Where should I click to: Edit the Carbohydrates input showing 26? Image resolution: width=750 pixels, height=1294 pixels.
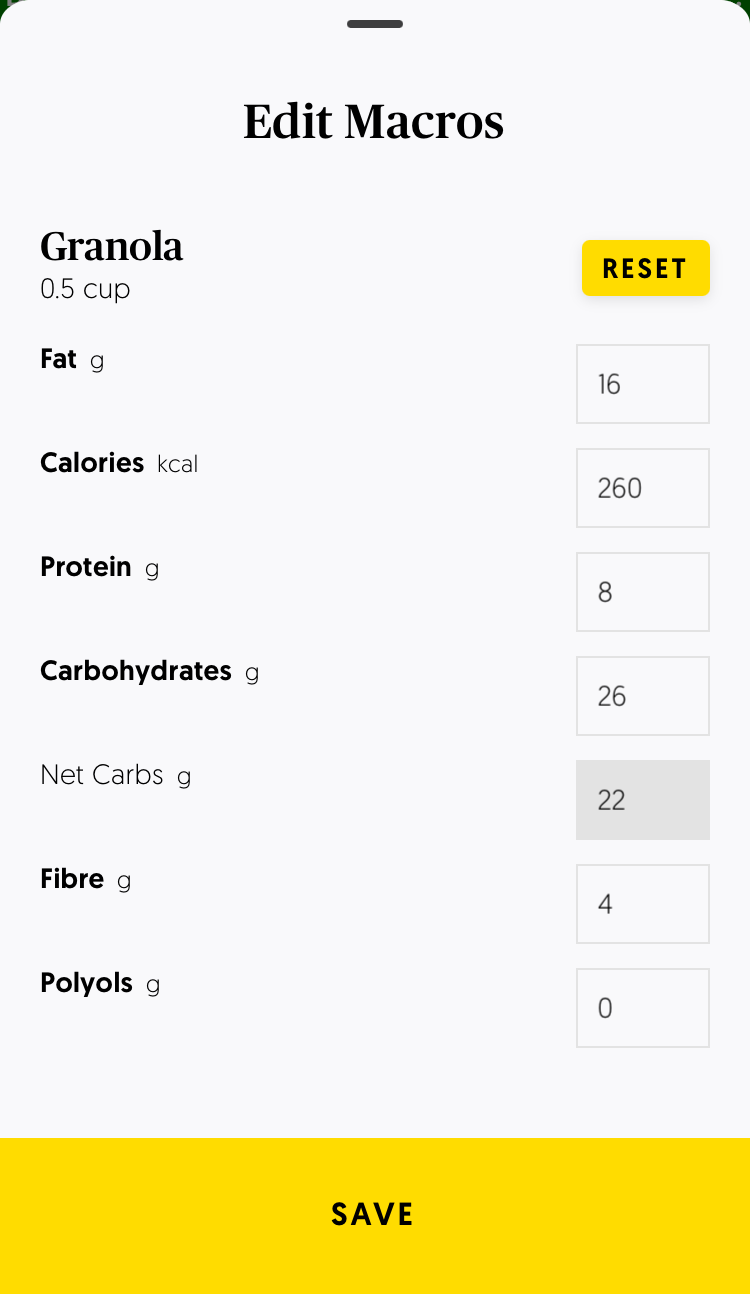tap(643, 696)
